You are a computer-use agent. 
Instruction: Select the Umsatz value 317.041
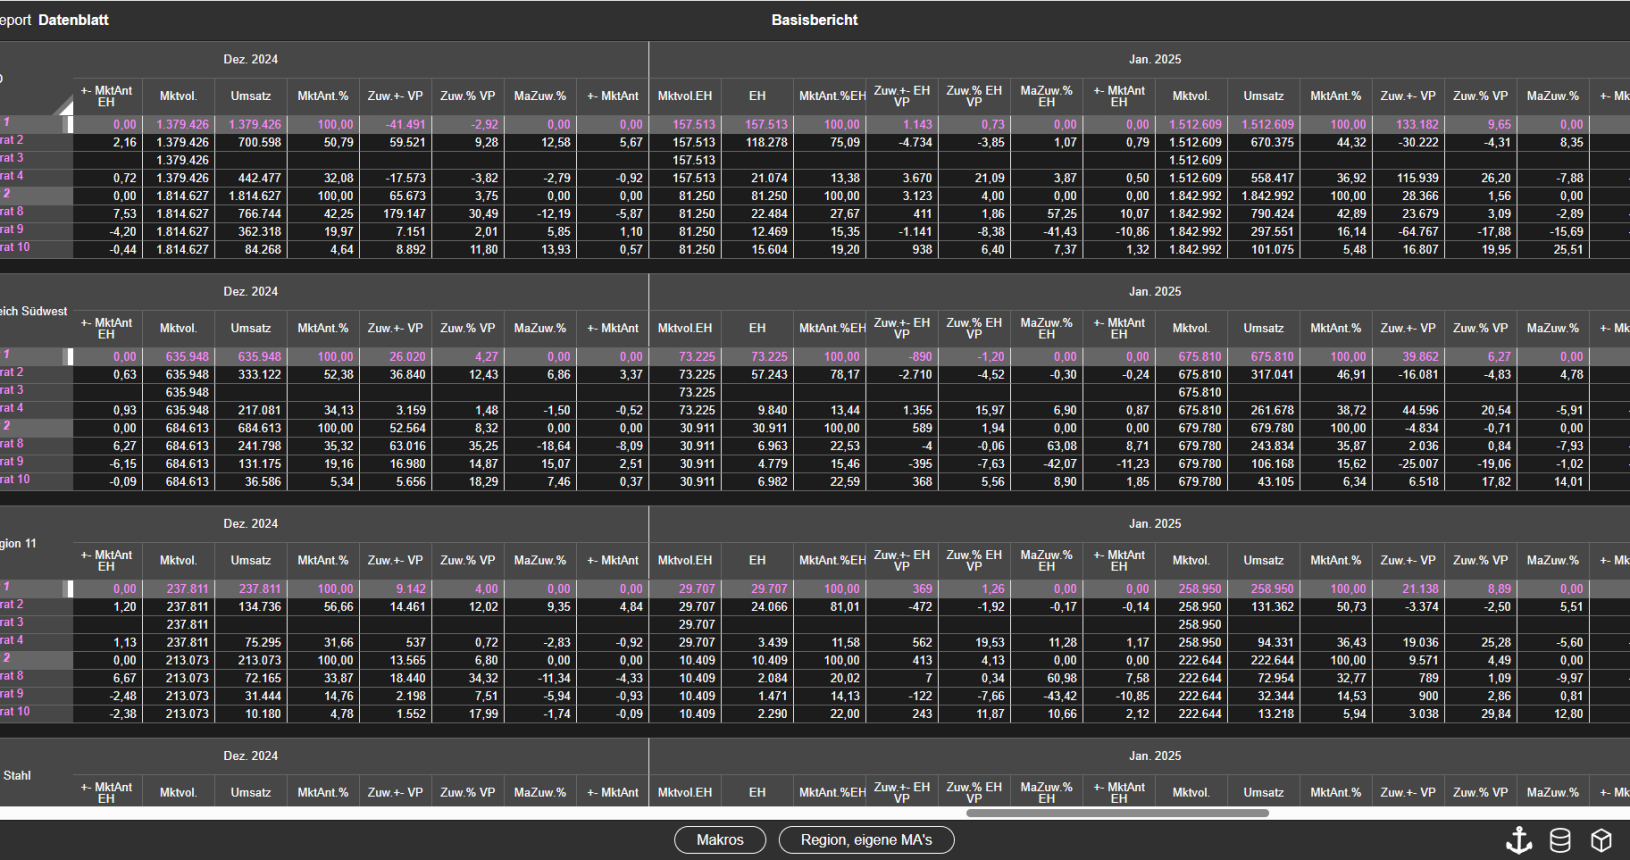tap(1264, 375)
